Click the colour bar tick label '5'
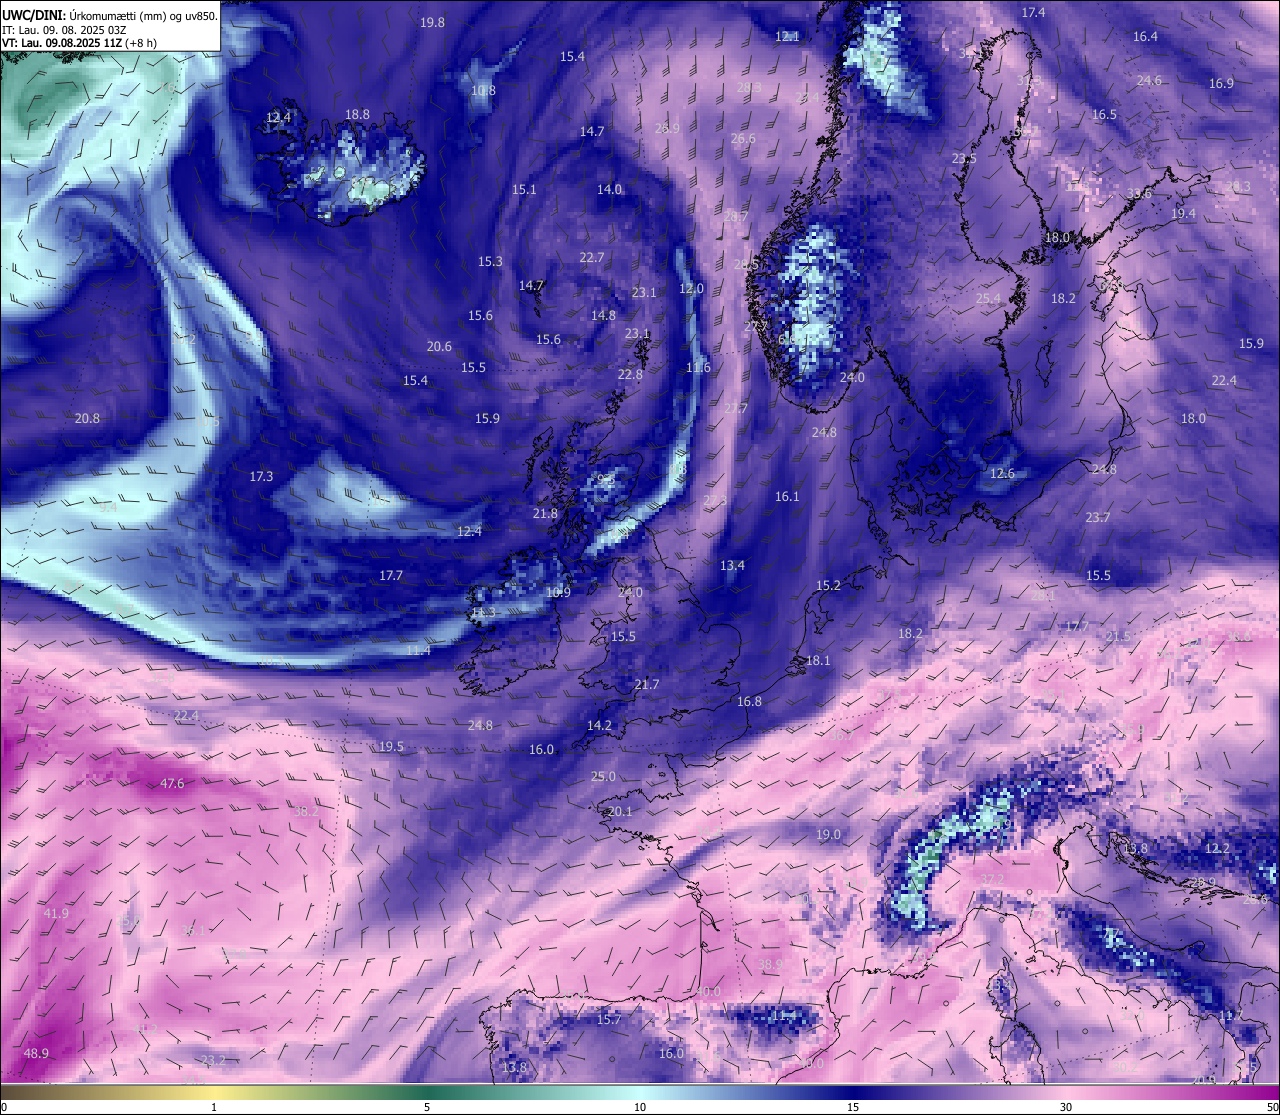The width and height of the screenshot is (1280, 1115). (427, 1107)
